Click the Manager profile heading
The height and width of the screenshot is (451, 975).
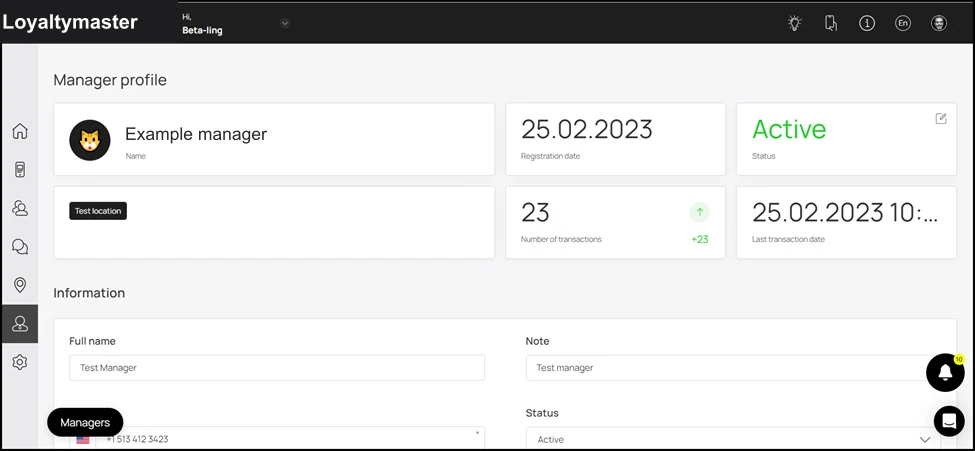tap(110, 80)
